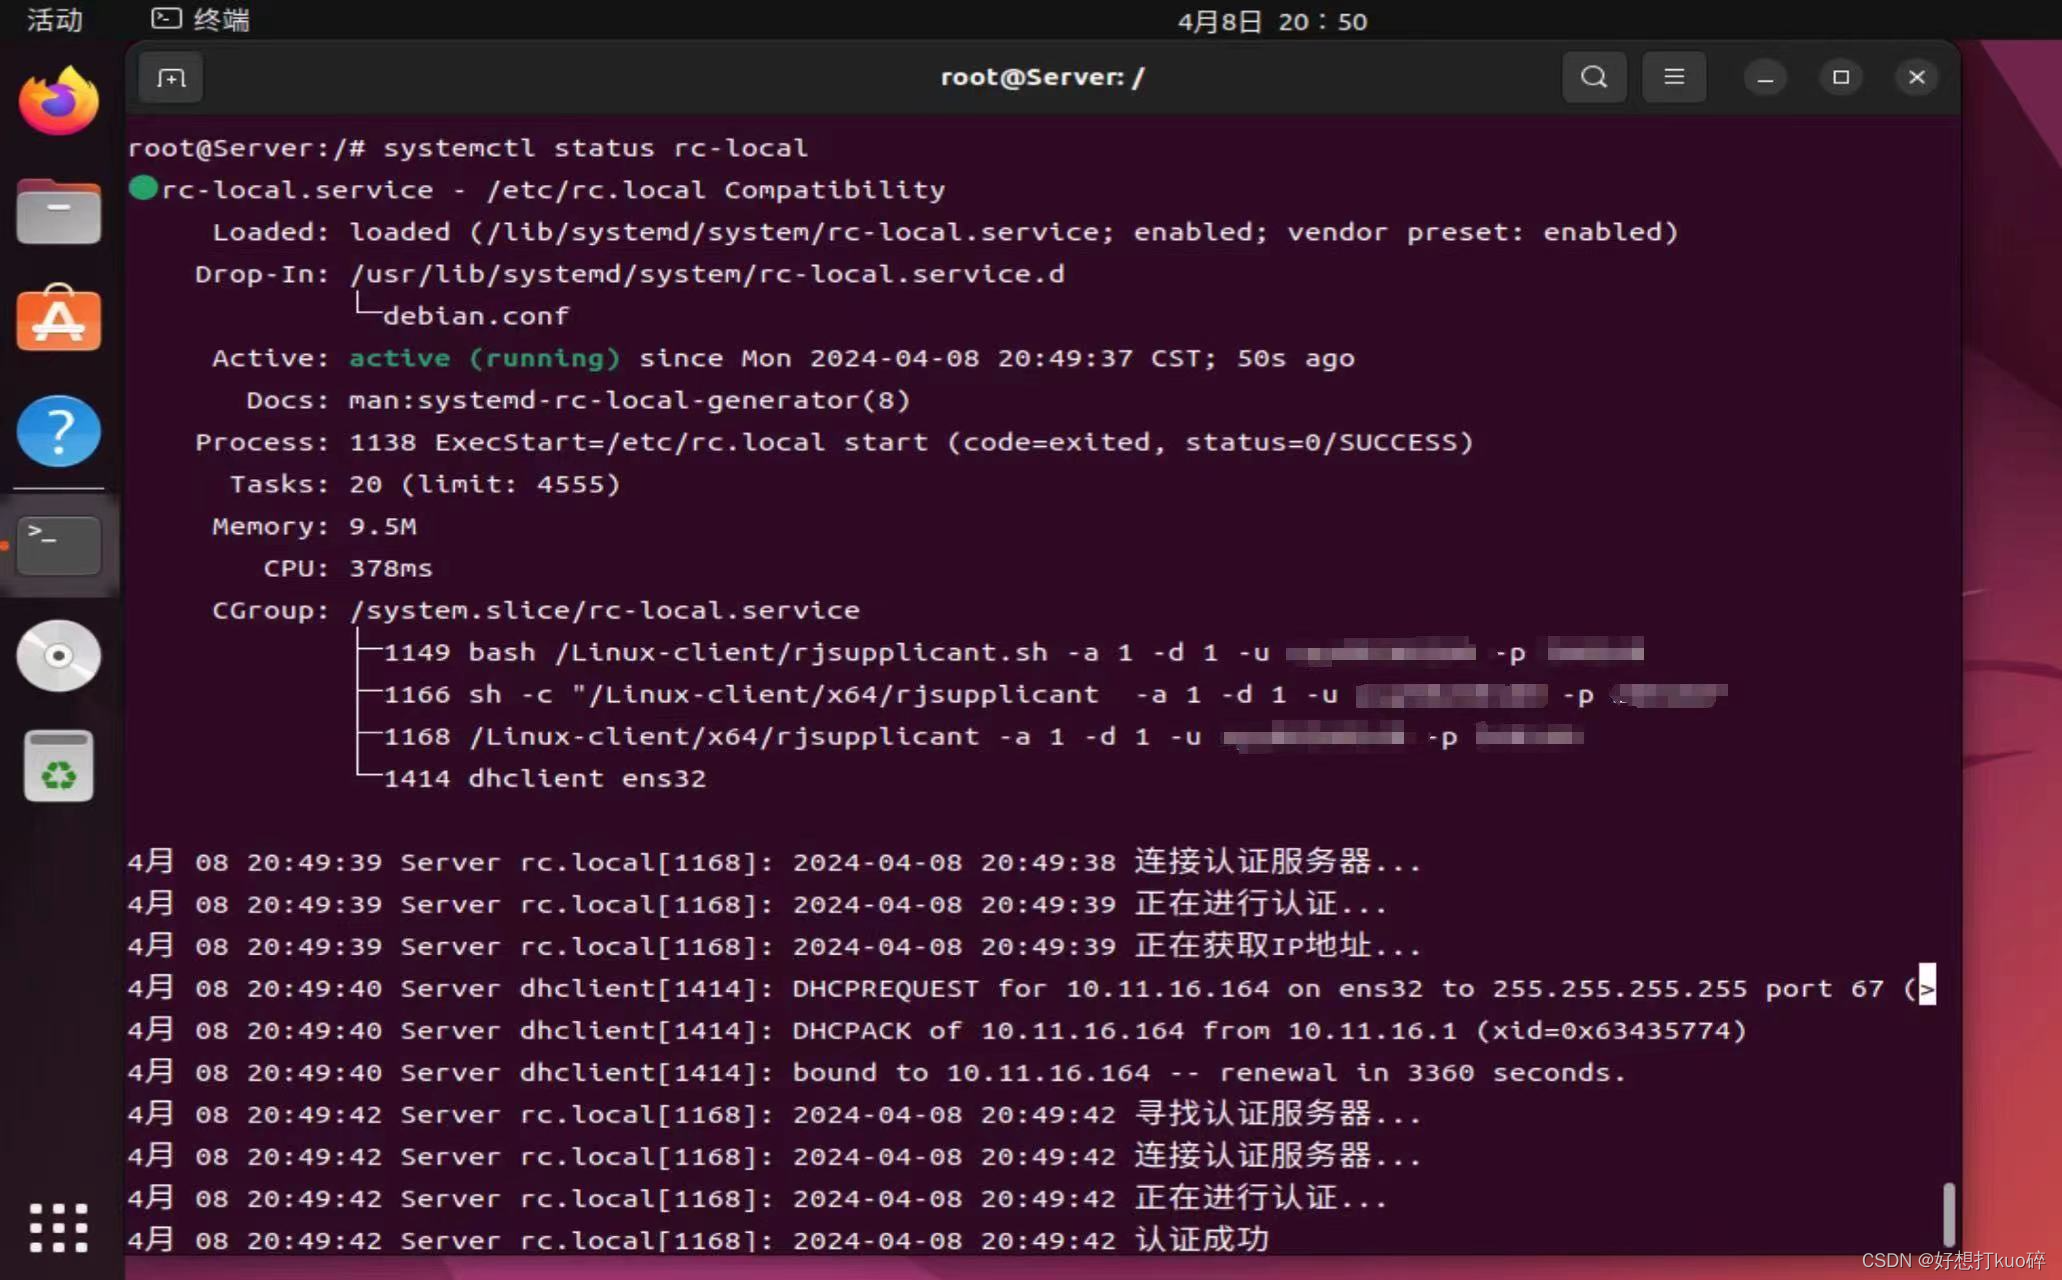Open Firefox from the dock

tap(57, 99)
